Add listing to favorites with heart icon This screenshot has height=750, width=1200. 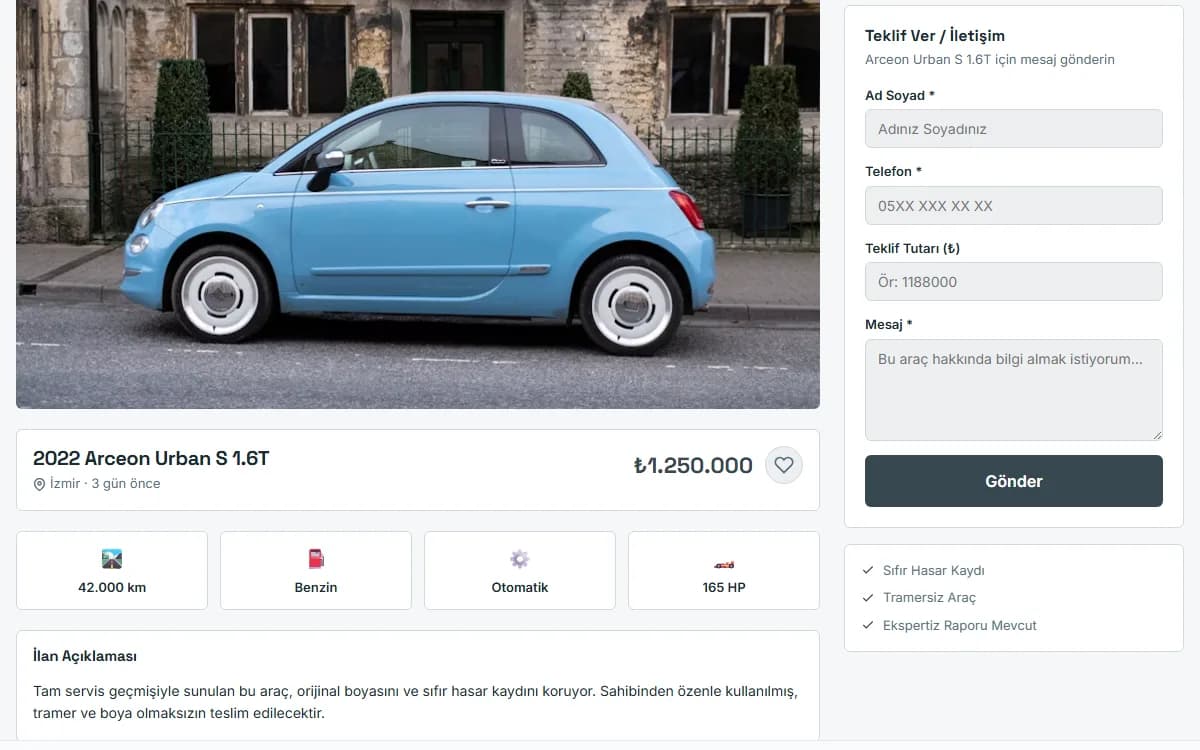tap(784, 465)
